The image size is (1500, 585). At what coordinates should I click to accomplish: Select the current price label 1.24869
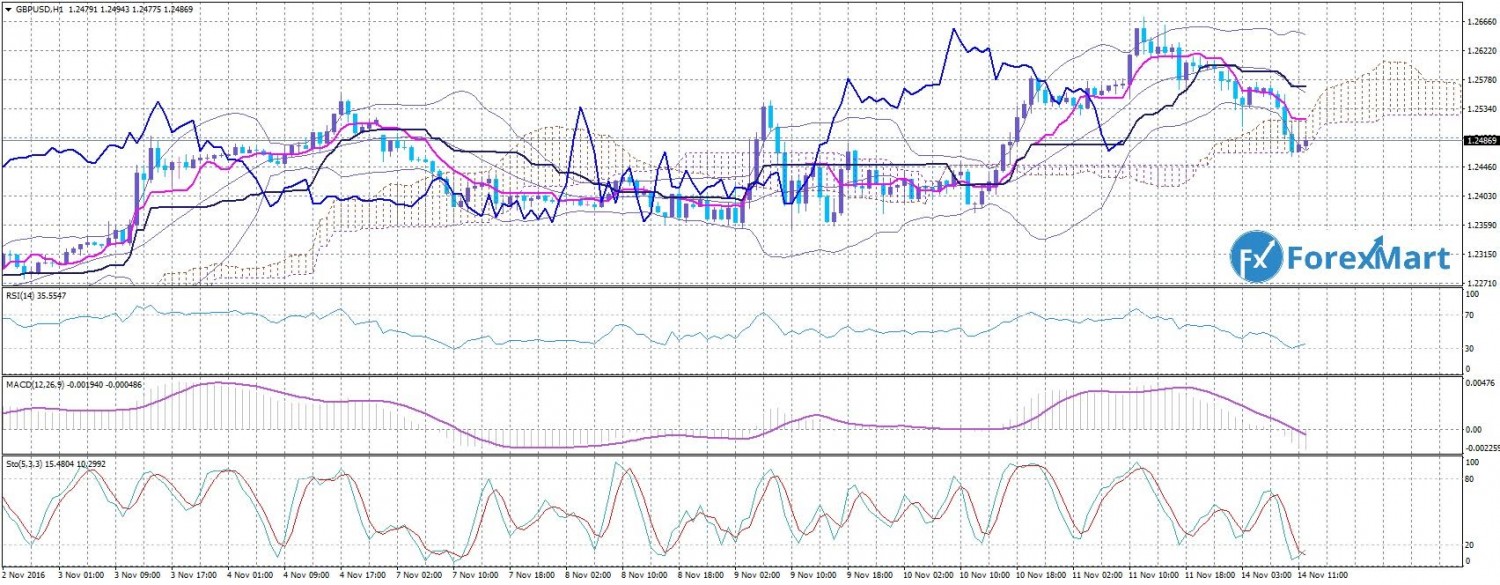1480,141
